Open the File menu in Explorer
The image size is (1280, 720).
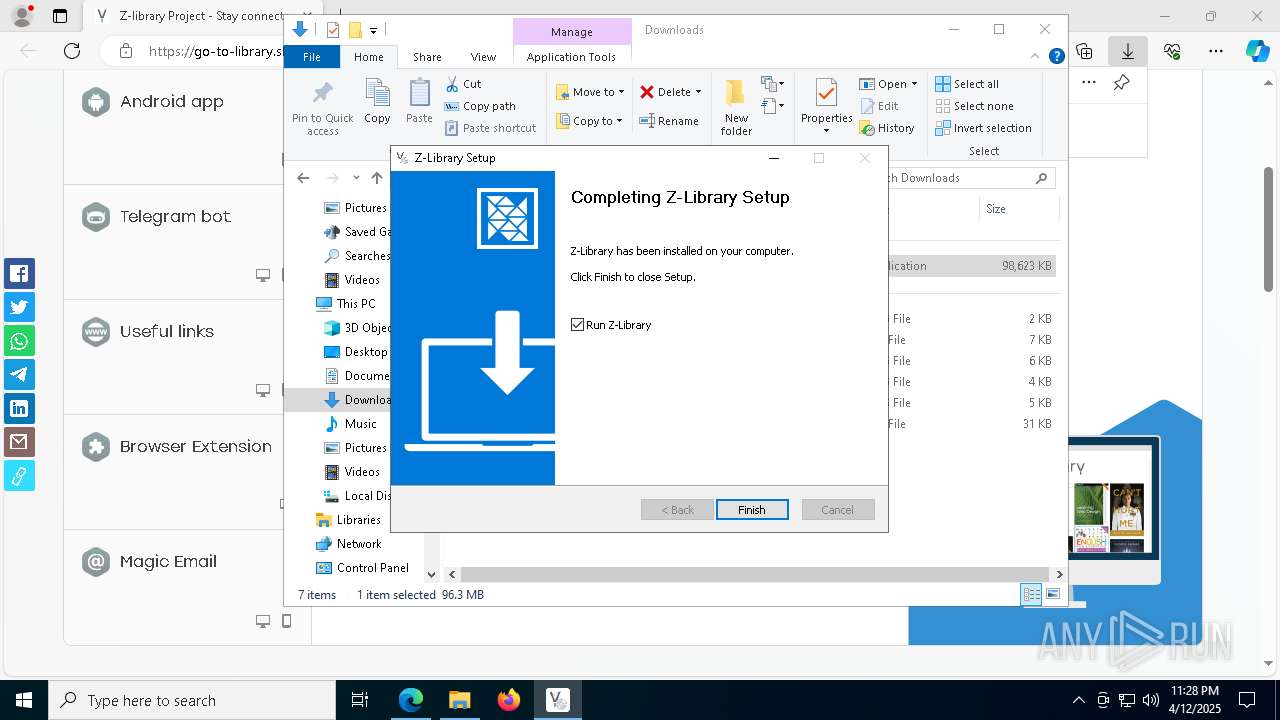pyautogui.click(x=312, y=57)
